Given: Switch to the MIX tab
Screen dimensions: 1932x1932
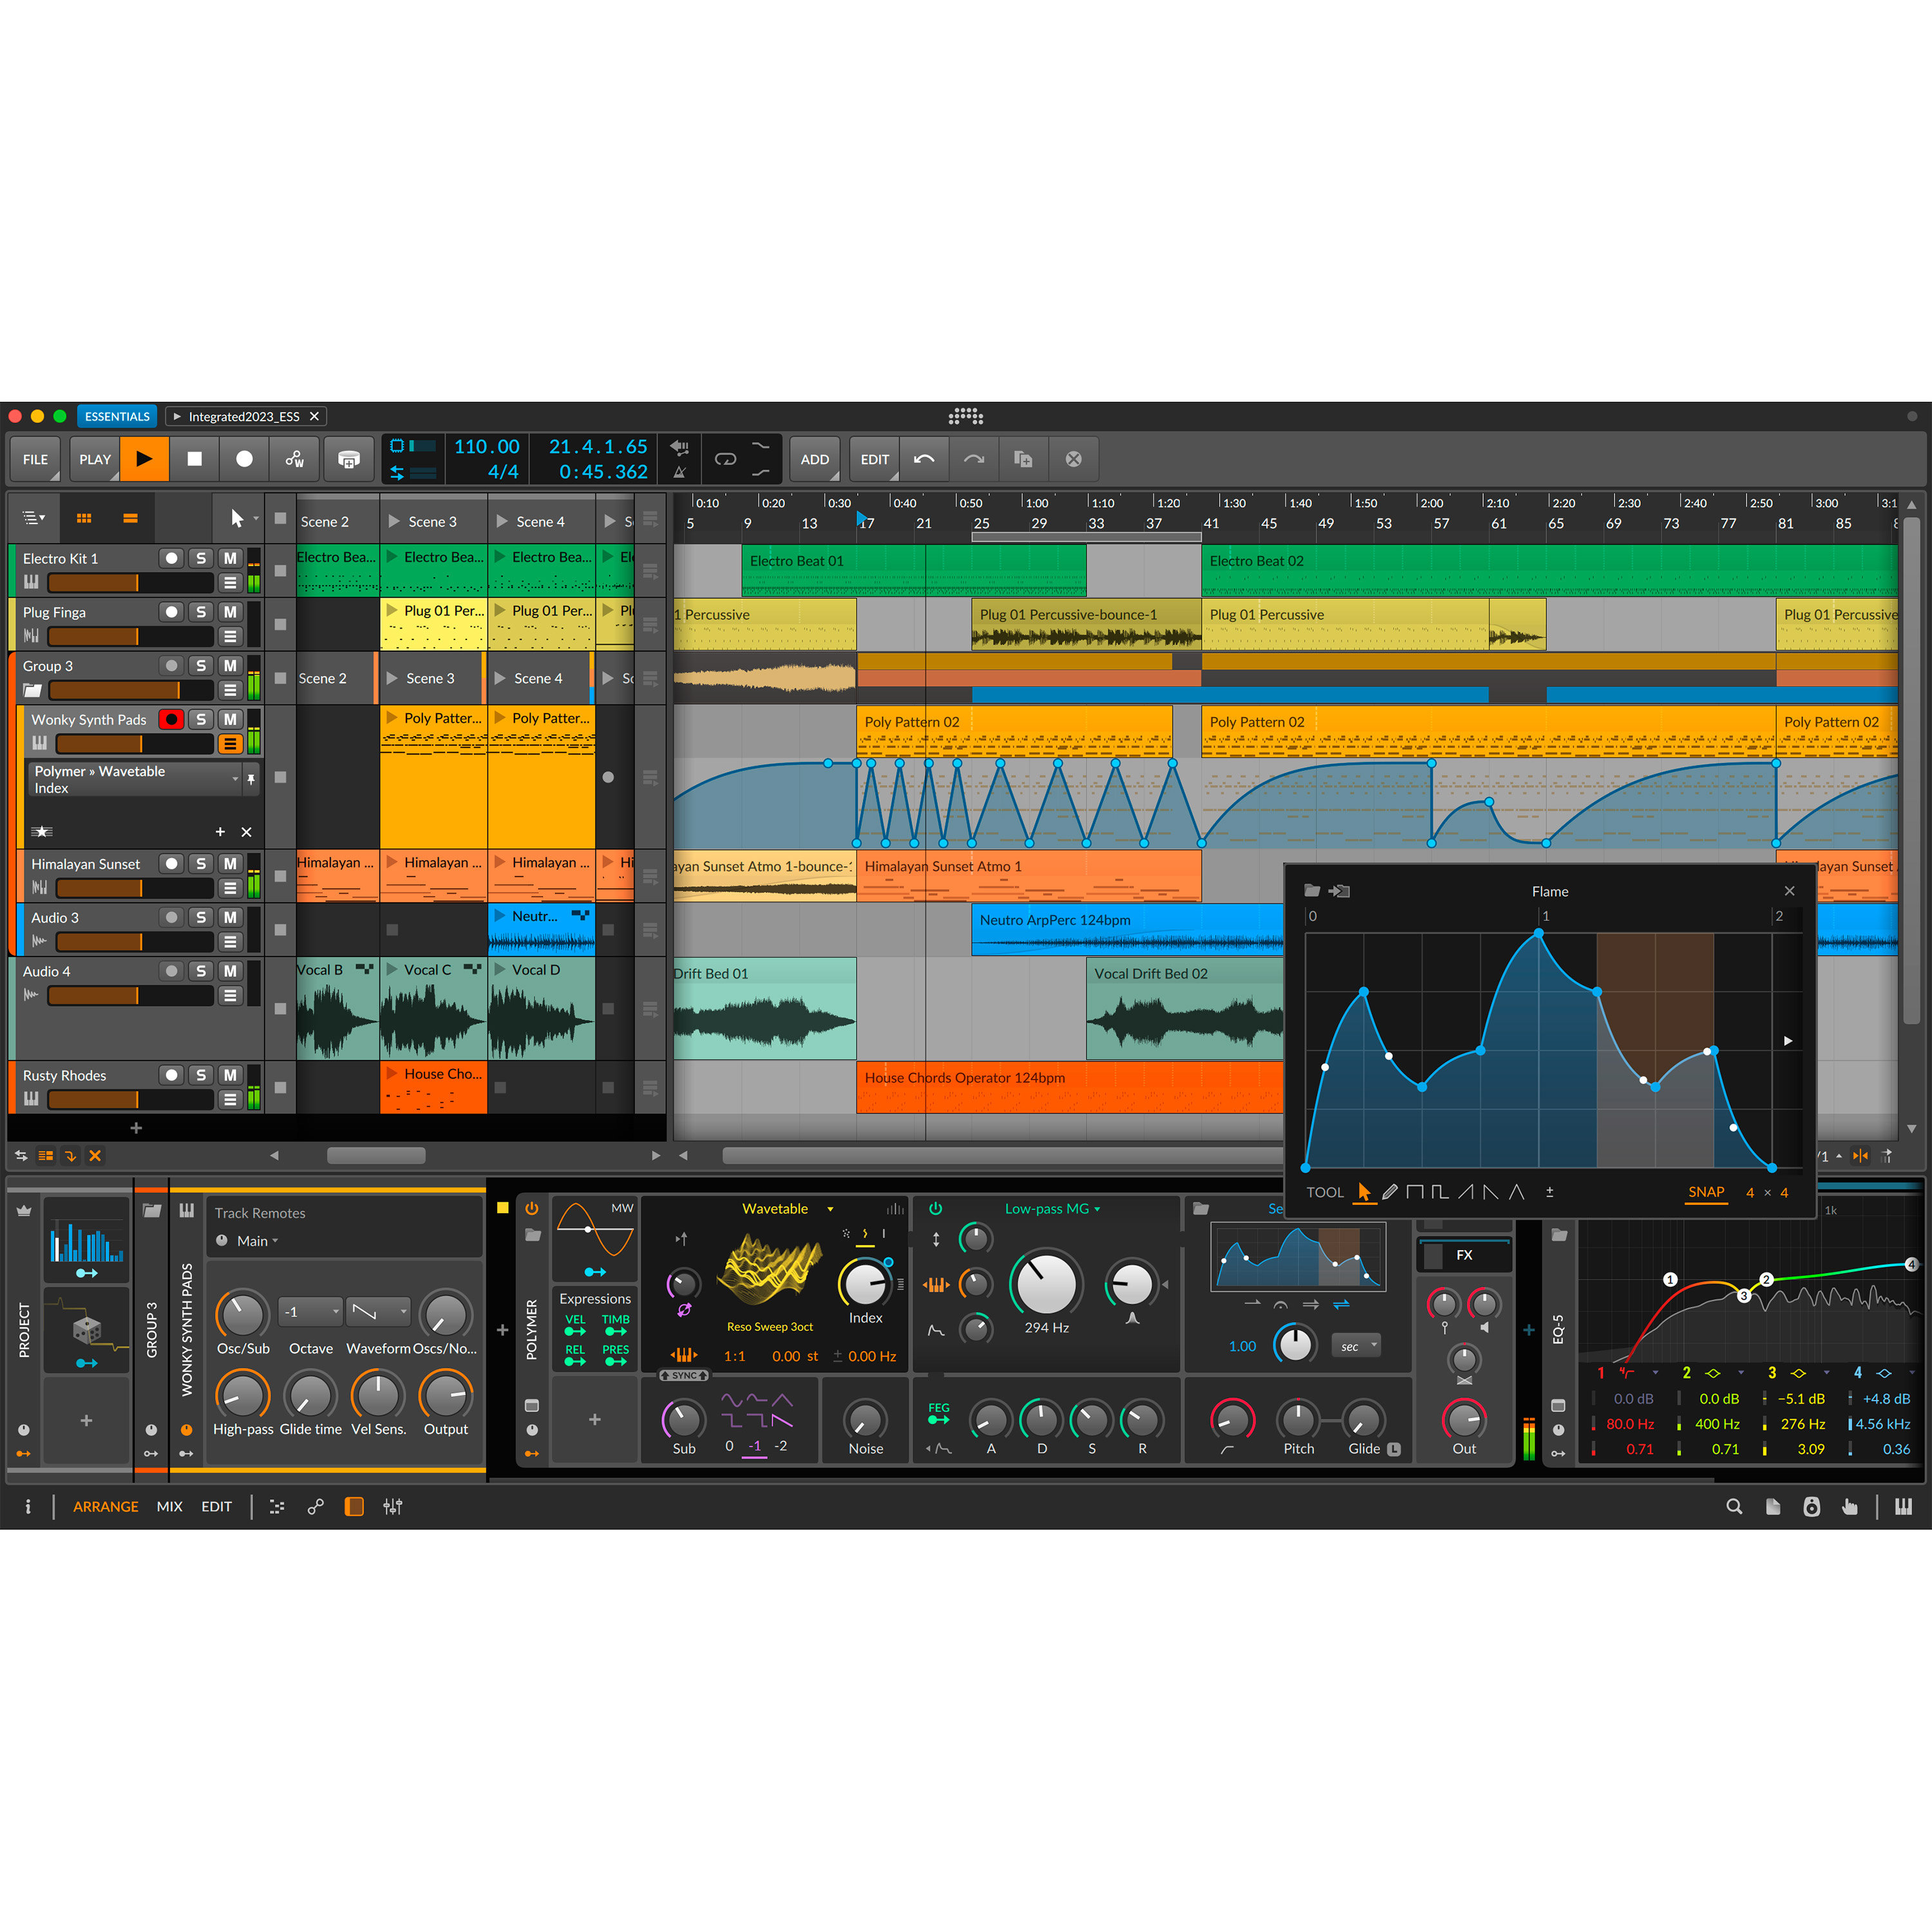Looking at the screenshot, I should click(169, 1506).
